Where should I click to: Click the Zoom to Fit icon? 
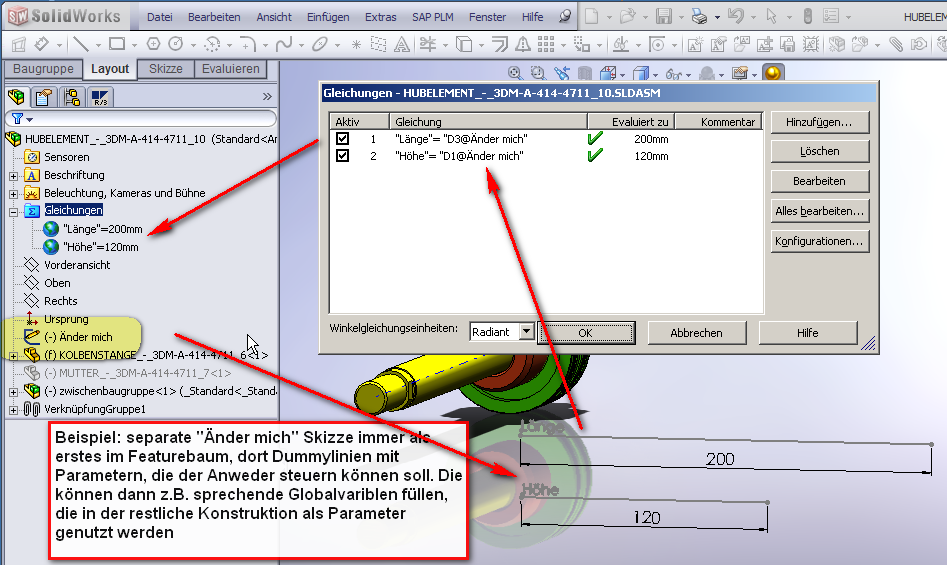(x=515, y=74)
